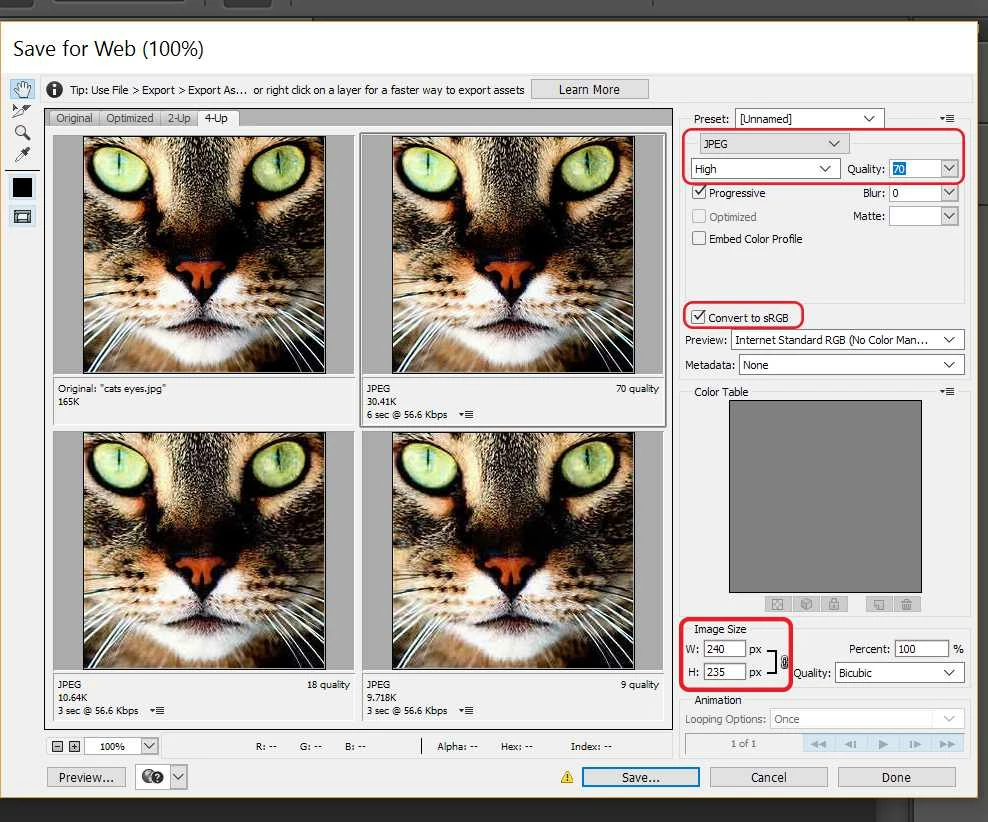Open the JPEG file format dropdown

[774, 144]
